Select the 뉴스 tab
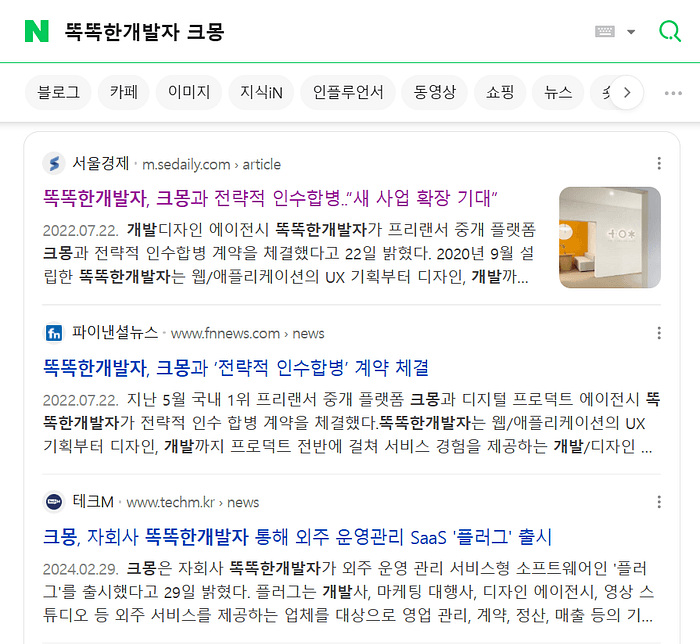Viewport: 700px width, 644px height. coord(558,92)
